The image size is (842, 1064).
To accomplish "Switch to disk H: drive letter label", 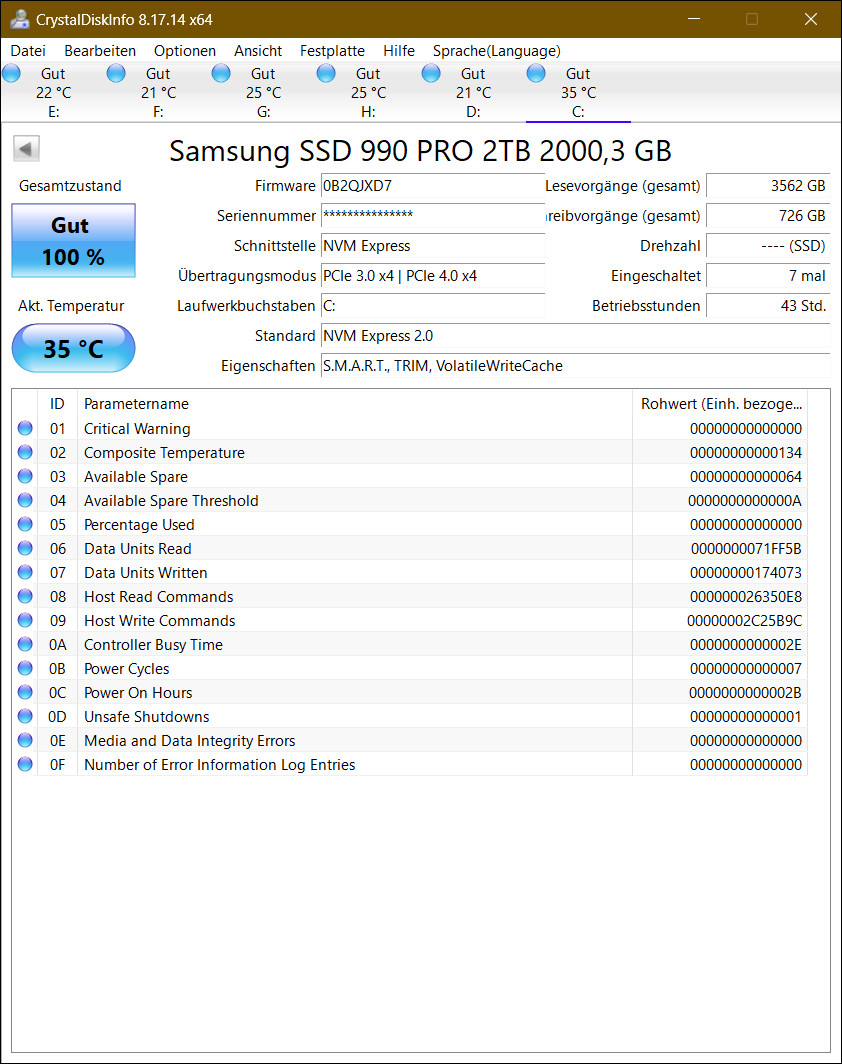I will (368, 112).
